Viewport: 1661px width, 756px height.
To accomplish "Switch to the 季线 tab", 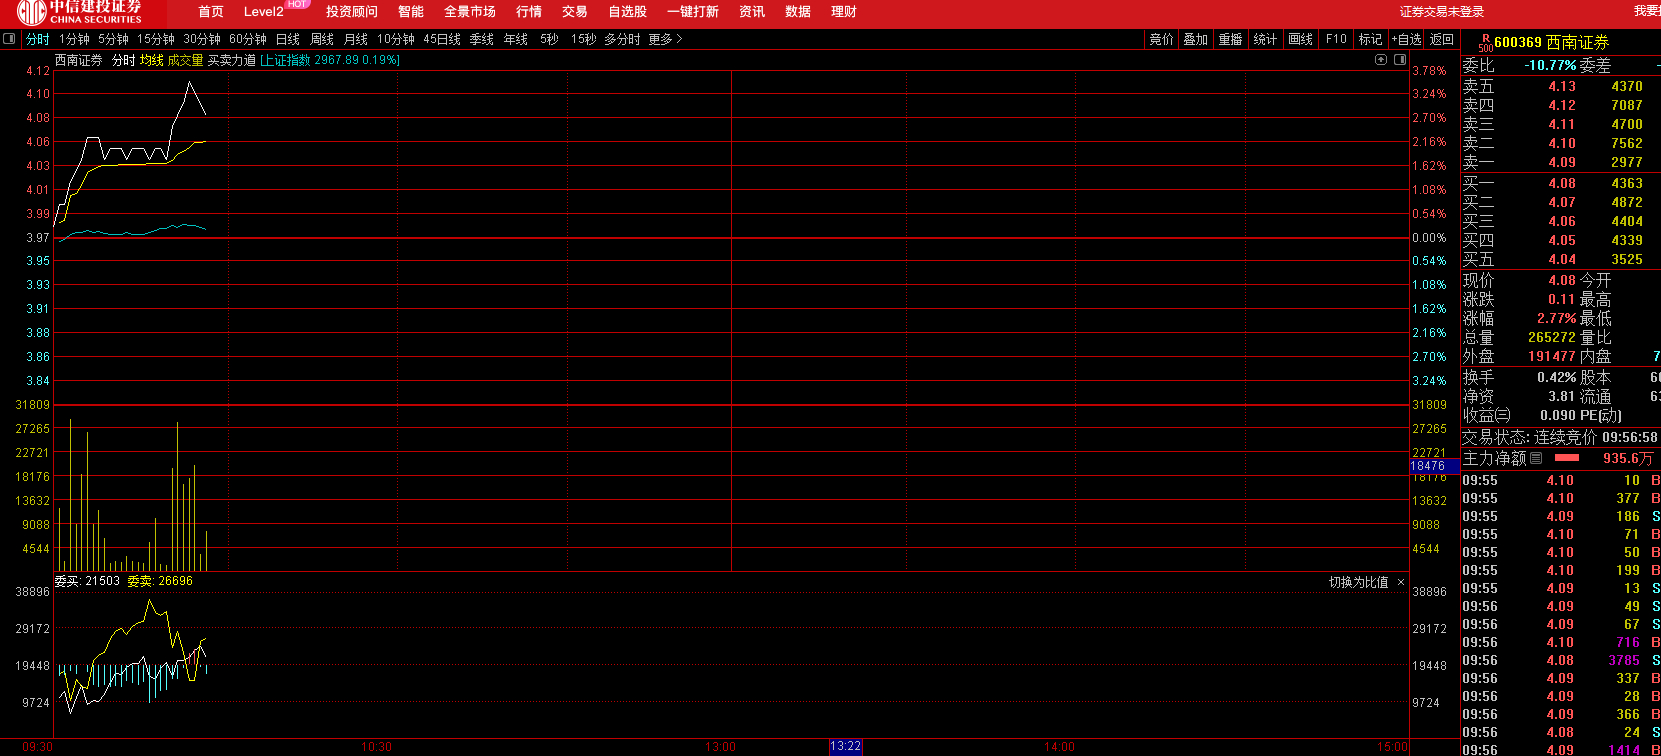I will 482,39.
